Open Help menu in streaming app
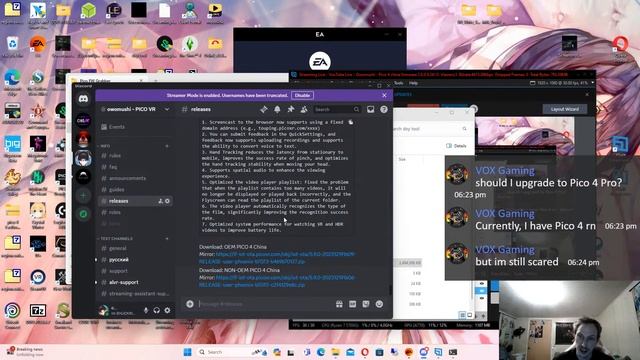640x360 pixels. (413, 83)
